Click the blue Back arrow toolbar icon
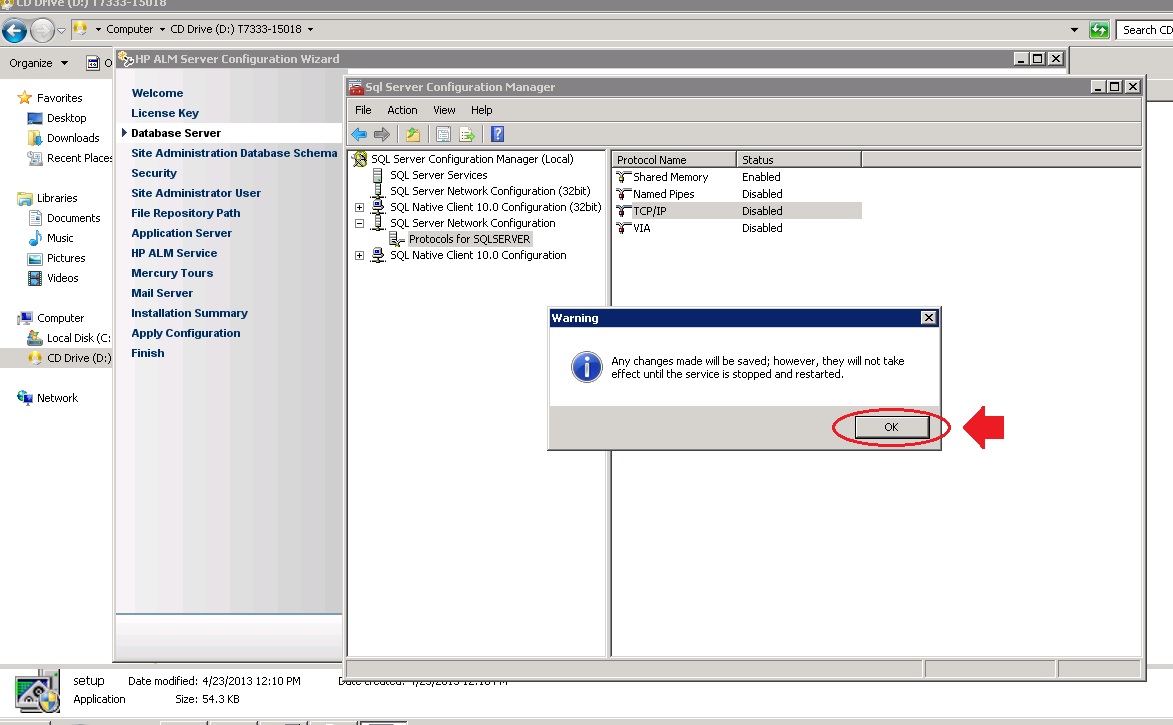This screenshot has width=1173, height=725. pyautogui.click(x=359, y=135)
